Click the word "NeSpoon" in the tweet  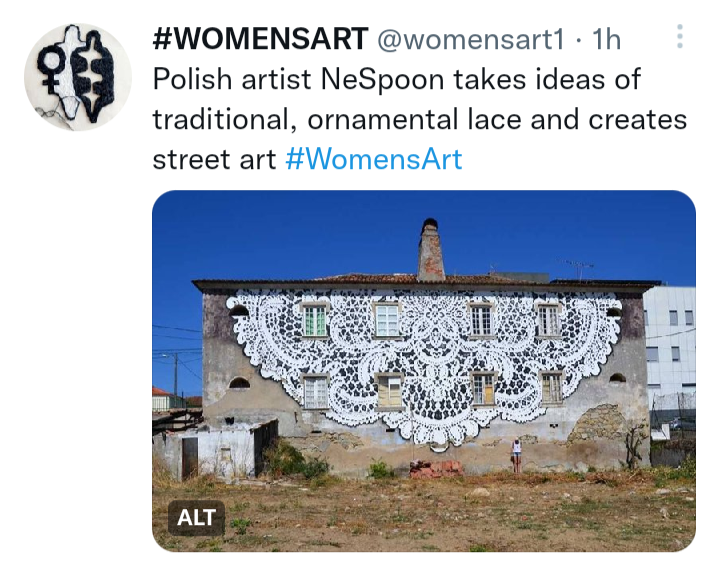(x=382, y=79)
